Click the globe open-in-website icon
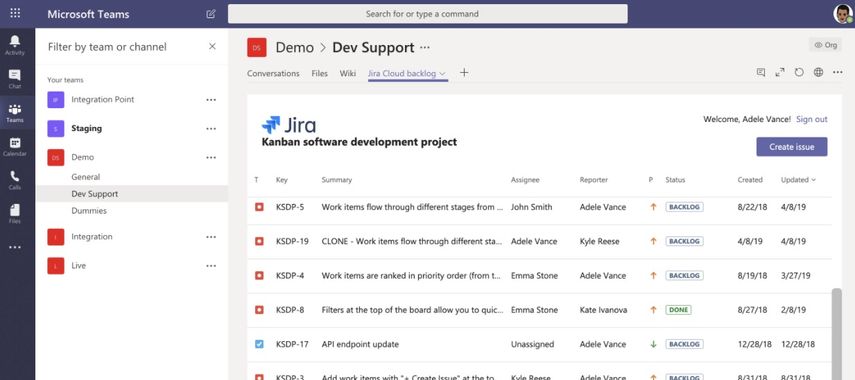The image size is (855, 380). click(x=818, y=73)
